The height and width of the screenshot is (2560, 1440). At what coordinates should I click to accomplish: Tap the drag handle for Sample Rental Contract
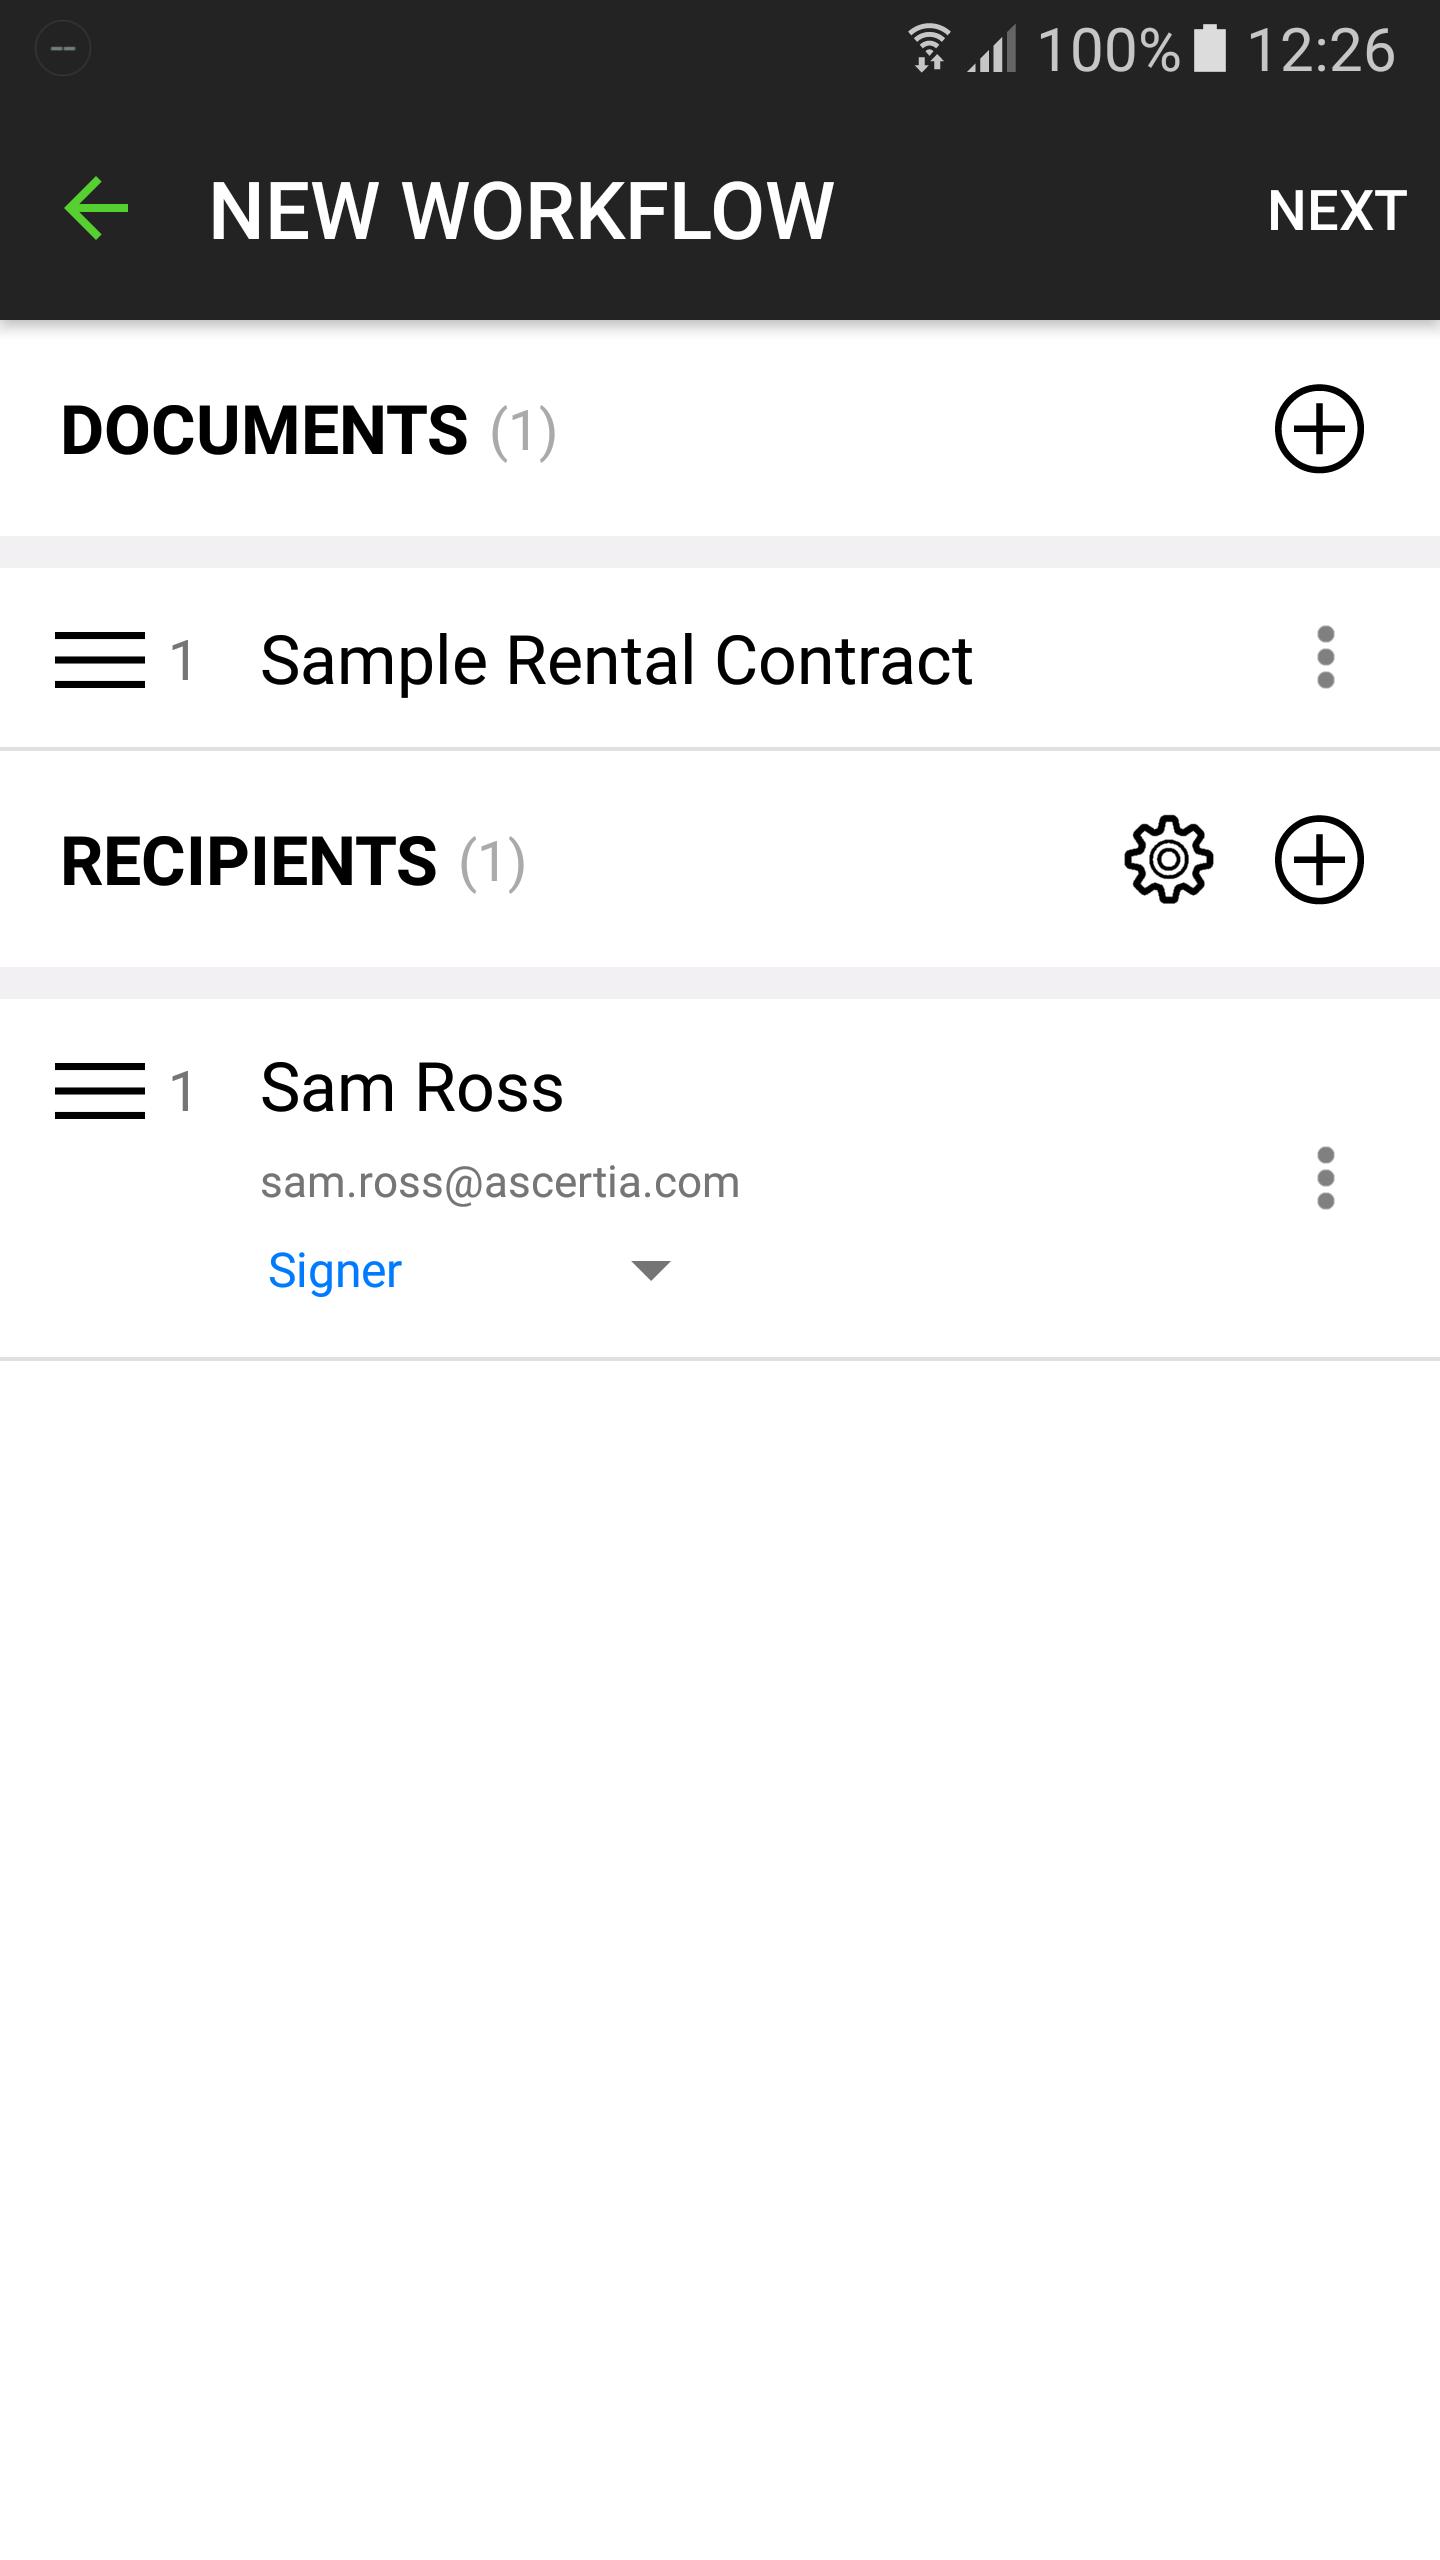99,660
